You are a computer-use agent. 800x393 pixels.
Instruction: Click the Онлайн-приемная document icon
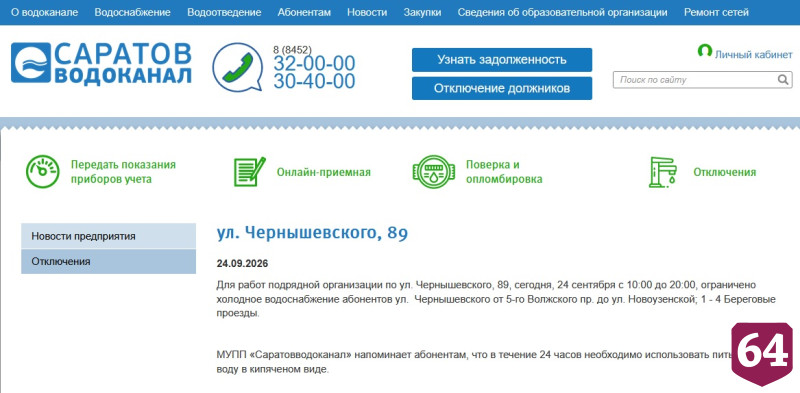click(x=249, y=172)
